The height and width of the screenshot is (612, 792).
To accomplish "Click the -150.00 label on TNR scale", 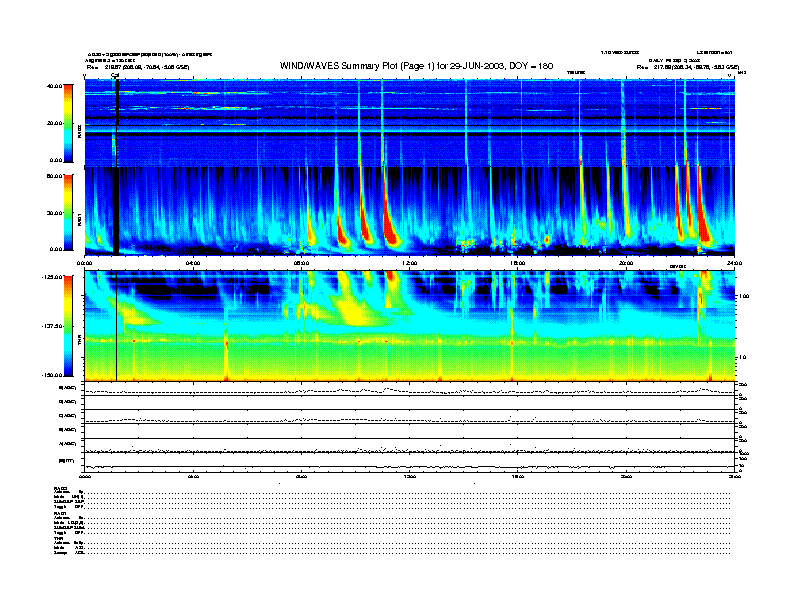I will (52, 375).
